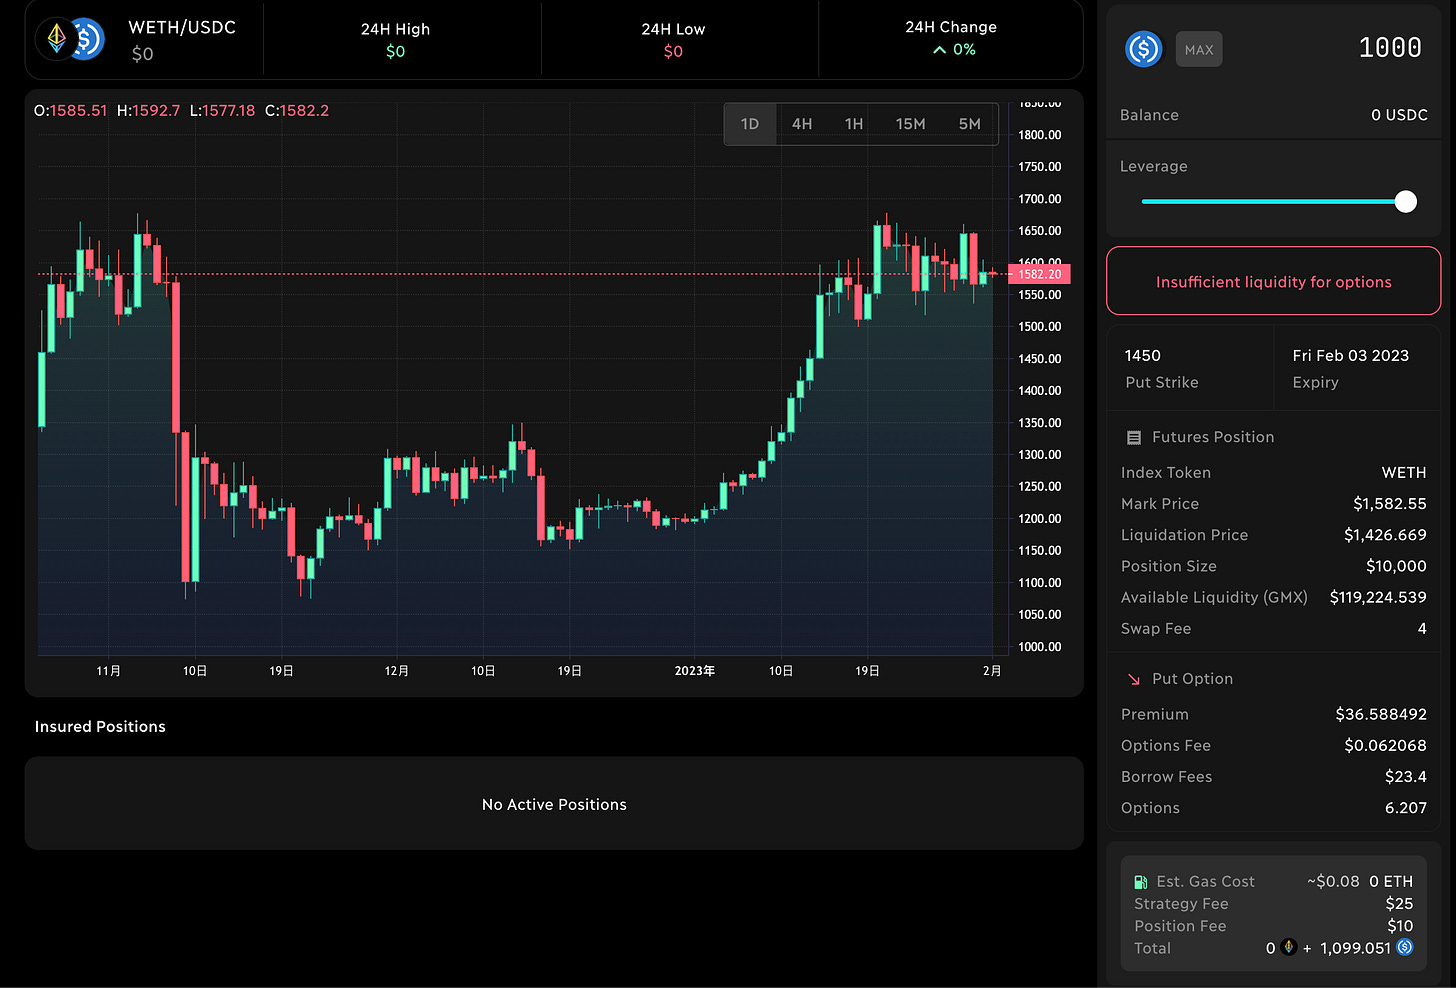Click the 24H High value
The height and width of the screenshot is (988, 1456).
396,52
